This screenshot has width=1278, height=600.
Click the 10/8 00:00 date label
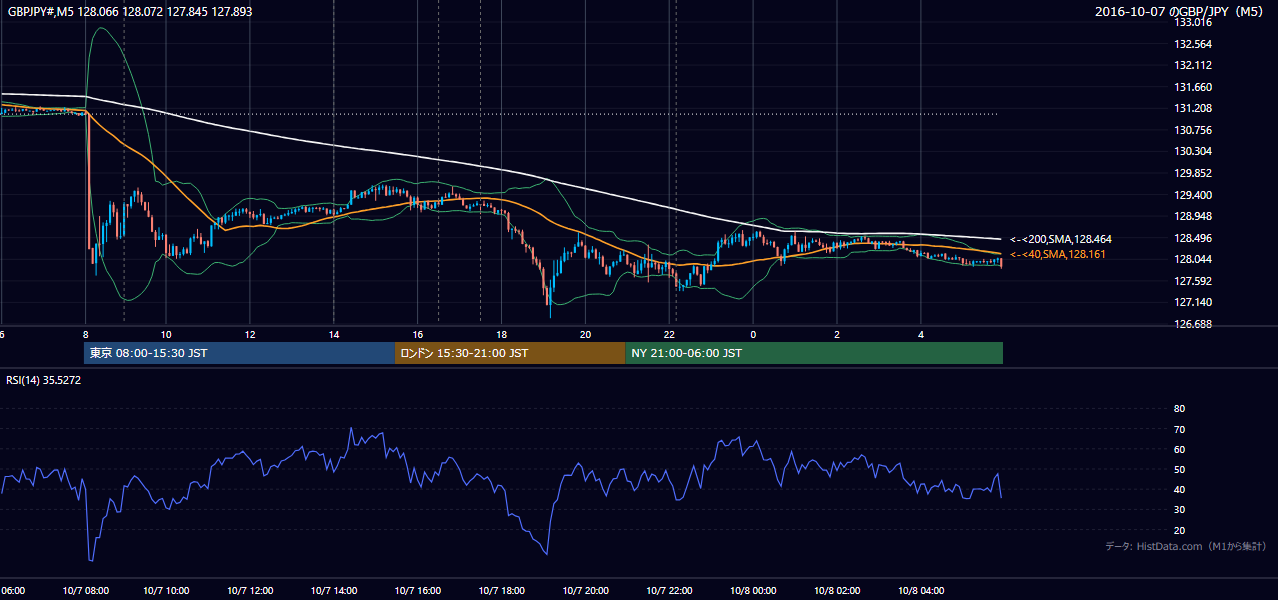click(753, 591)
